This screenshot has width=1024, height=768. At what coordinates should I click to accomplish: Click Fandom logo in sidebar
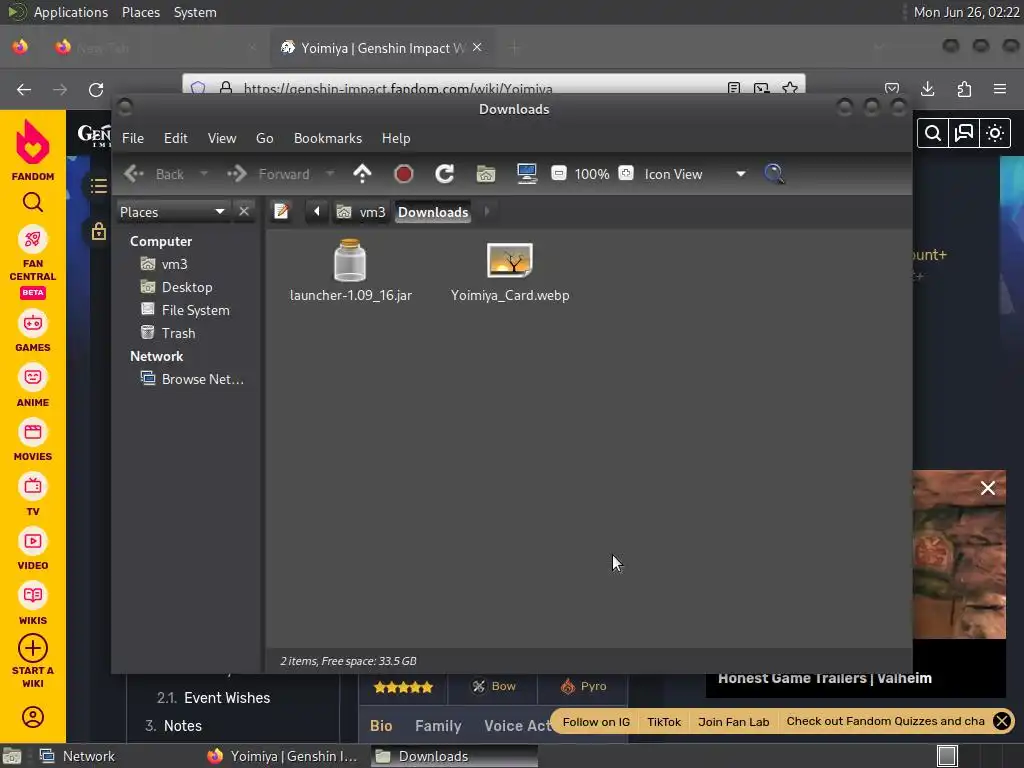(x=33, y=150)
